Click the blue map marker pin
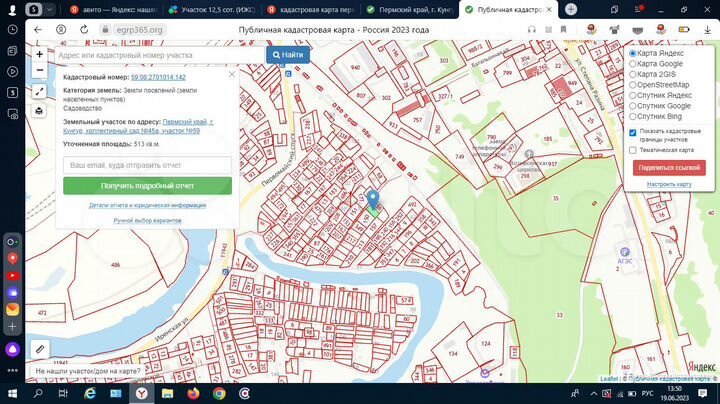This screenshot has width=720, height=404. point(373,200)
